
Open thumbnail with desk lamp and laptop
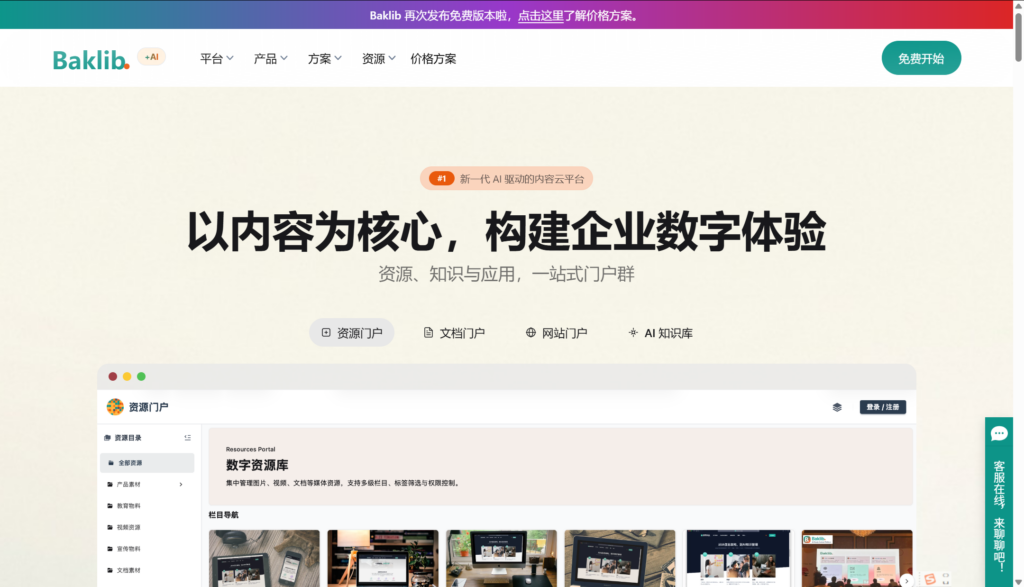tap(383, 558)
